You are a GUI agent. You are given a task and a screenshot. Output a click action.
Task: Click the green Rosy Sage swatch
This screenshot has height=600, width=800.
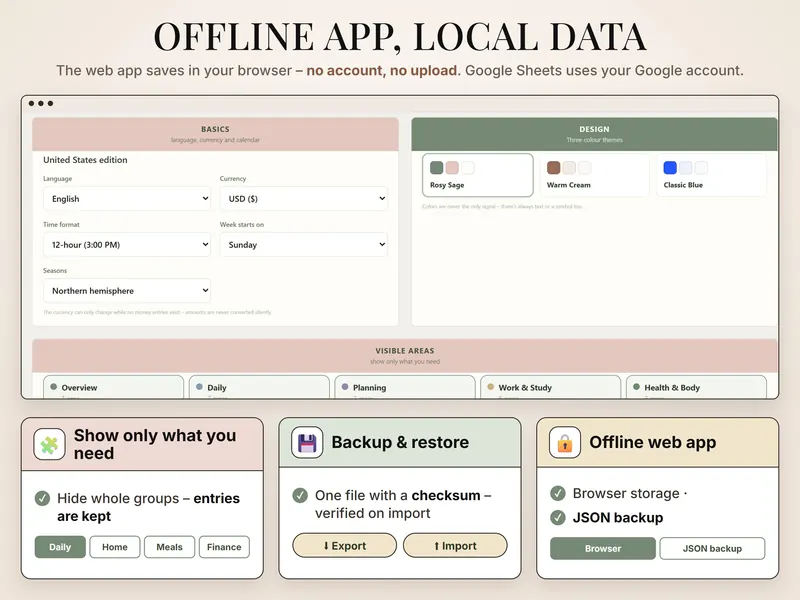437,167
